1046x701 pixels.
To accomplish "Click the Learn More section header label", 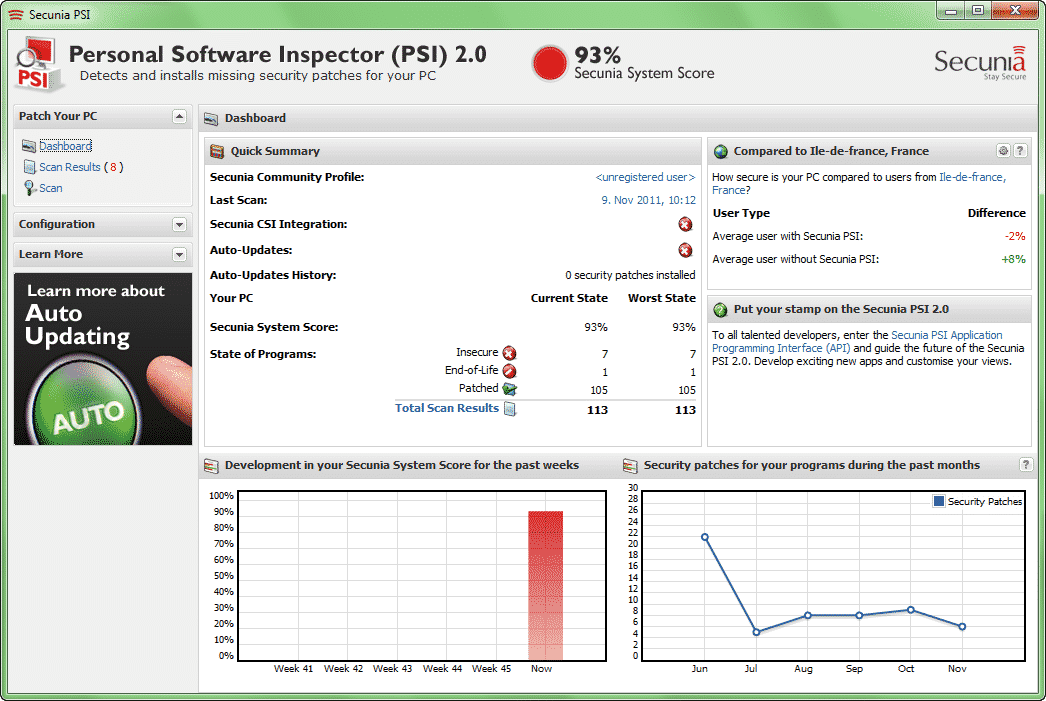I will (51, 254).
